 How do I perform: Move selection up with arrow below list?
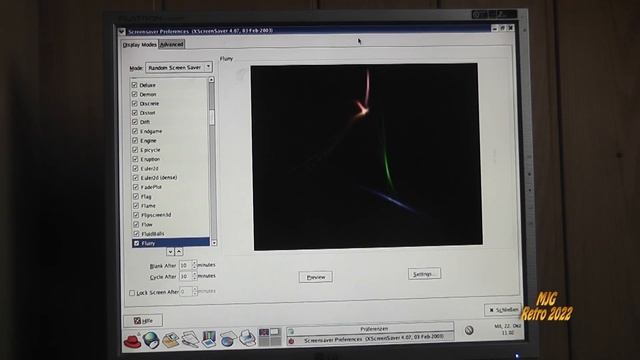click(x=179, y=252)
